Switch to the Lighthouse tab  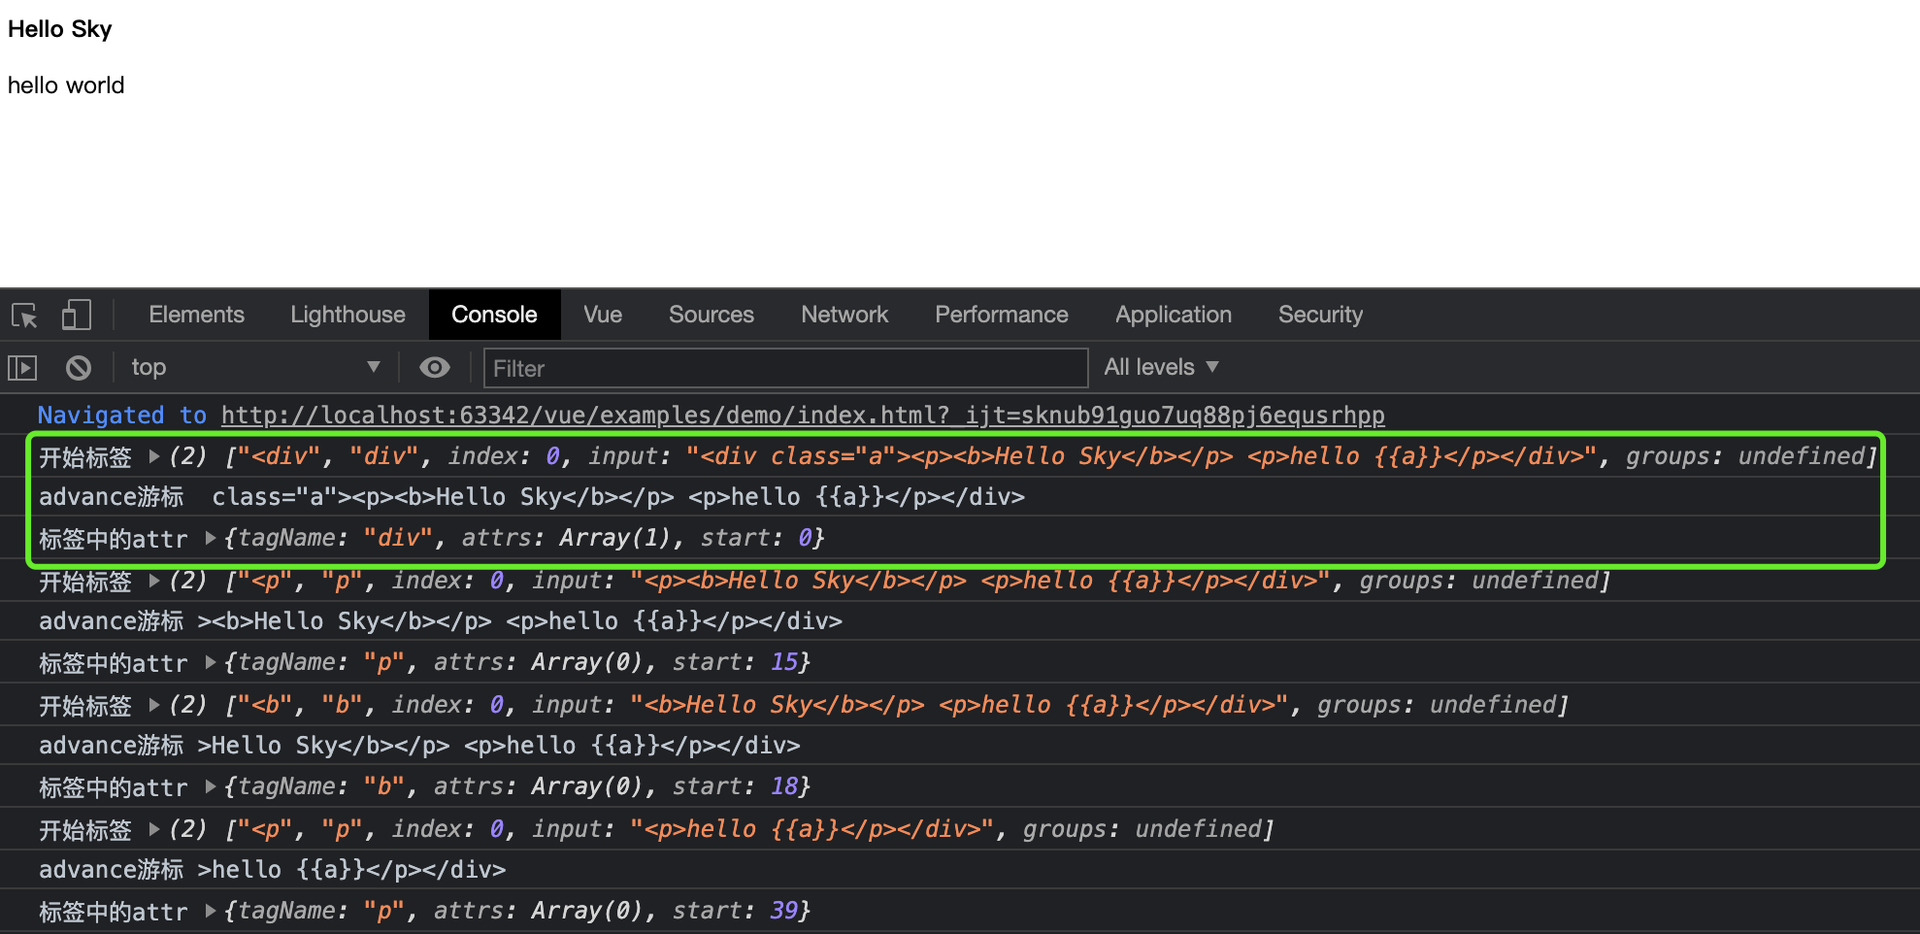tap(348, 314)
